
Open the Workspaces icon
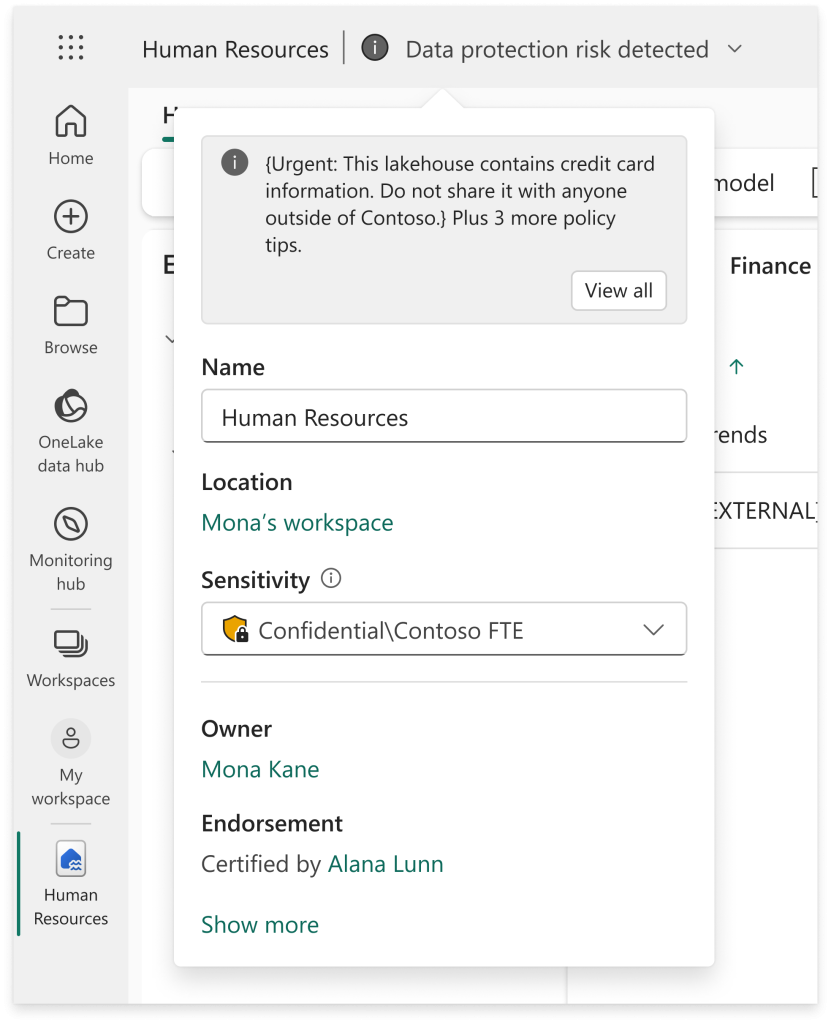tap(71, 644)
